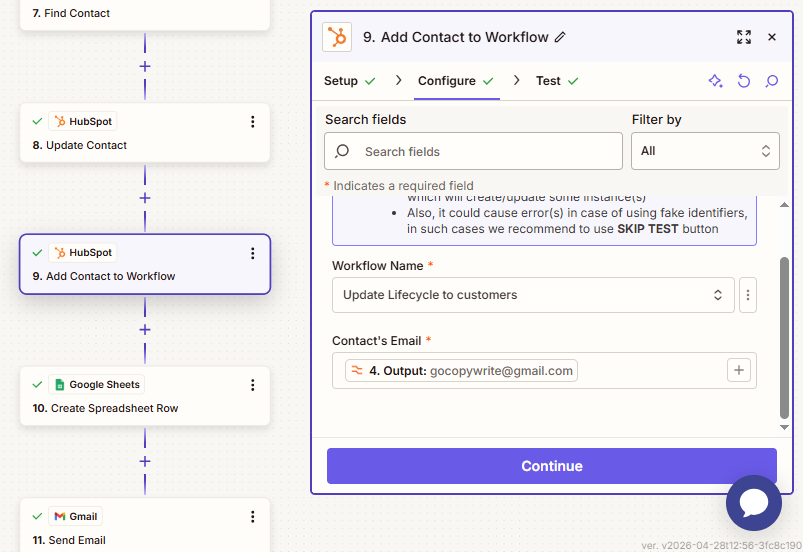This screenshot has width=803, height=552.
Task: Click the Google Sheets badge on step 10
Action: coord(97,385)
